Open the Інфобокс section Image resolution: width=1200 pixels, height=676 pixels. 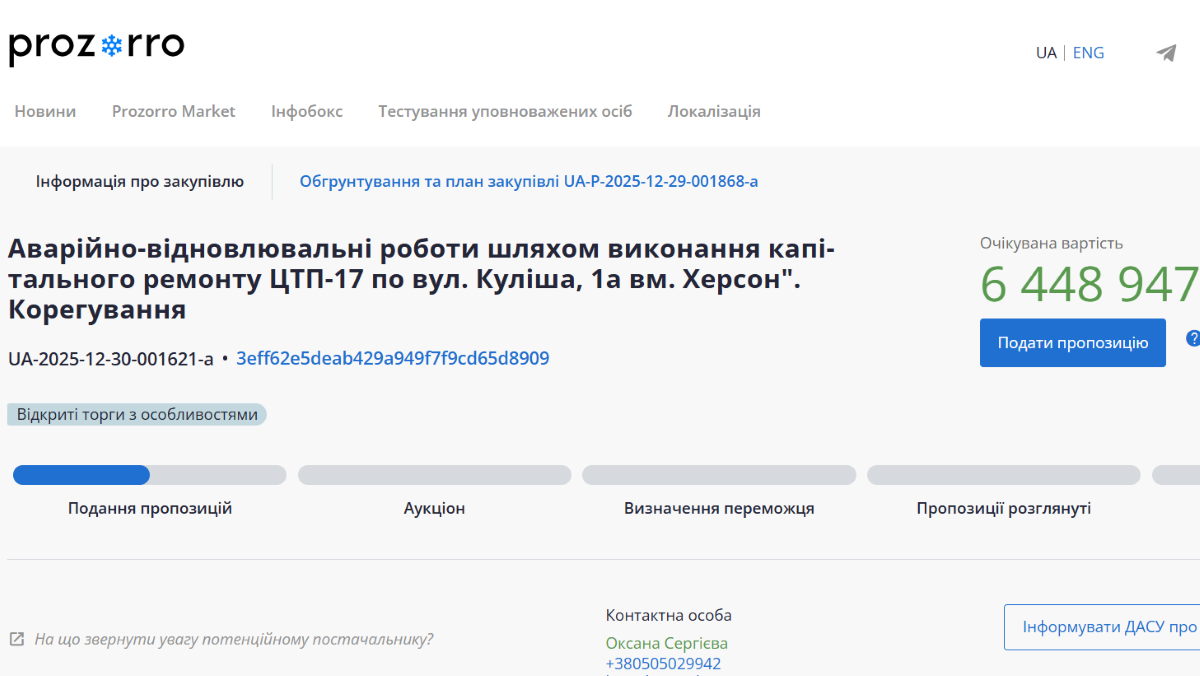(306, 111)
